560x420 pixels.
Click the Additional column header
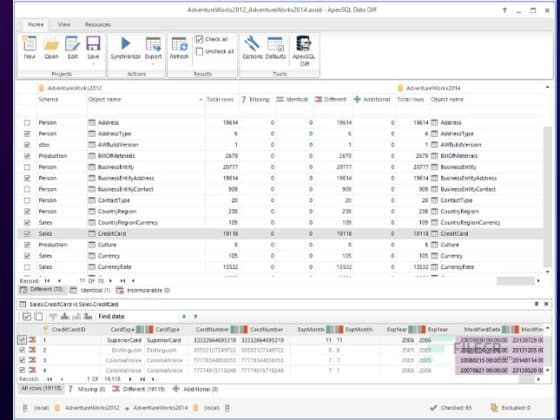pyautogui.click(x=372, y=100)
